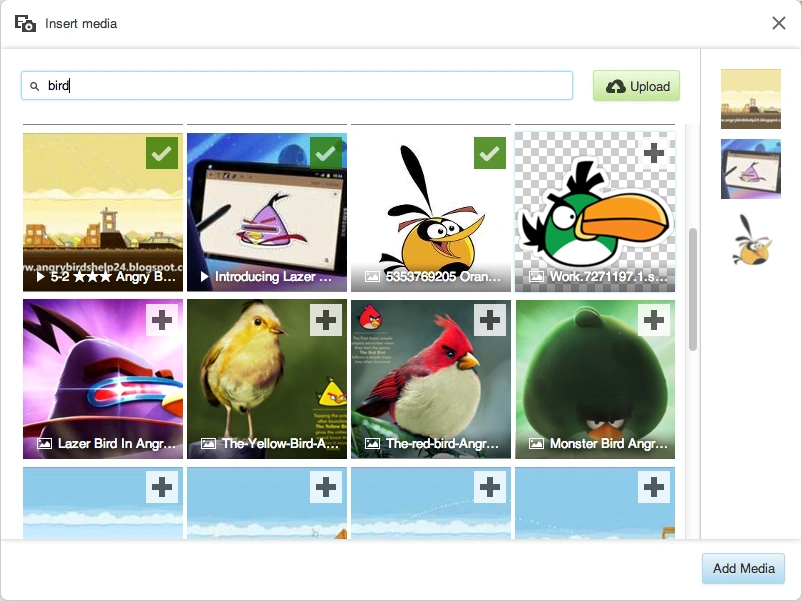Image resolution: width=802 pixels, height=601 pixels.
Task: Click the Upload button
Action: pos(636,86)
